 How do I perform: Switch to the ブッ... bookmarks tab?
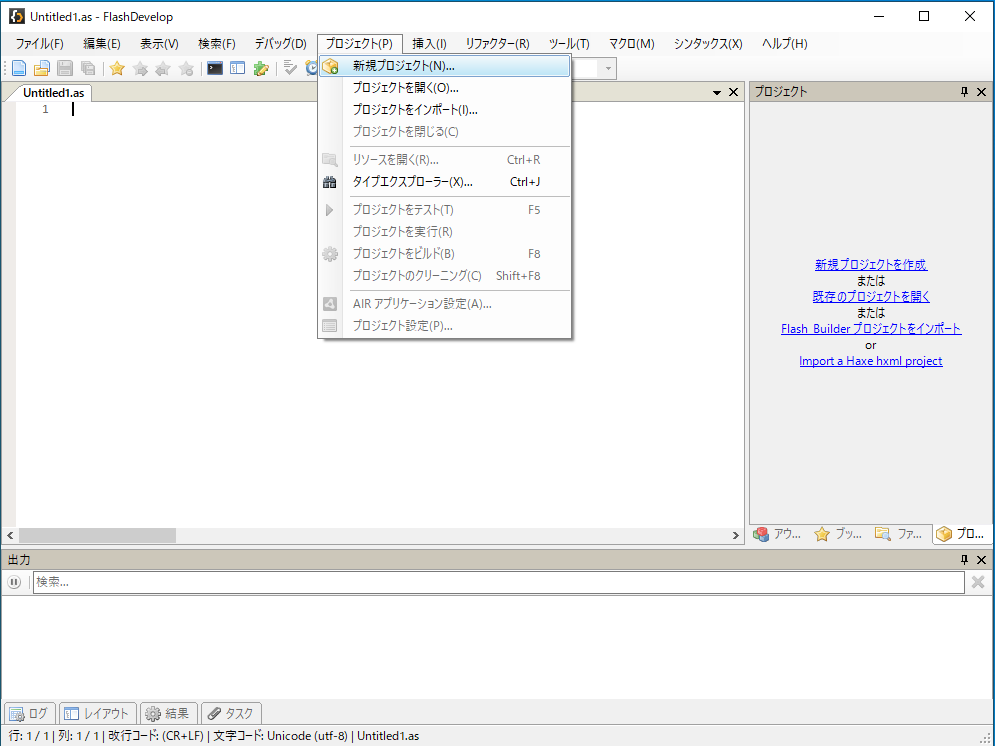839,534
